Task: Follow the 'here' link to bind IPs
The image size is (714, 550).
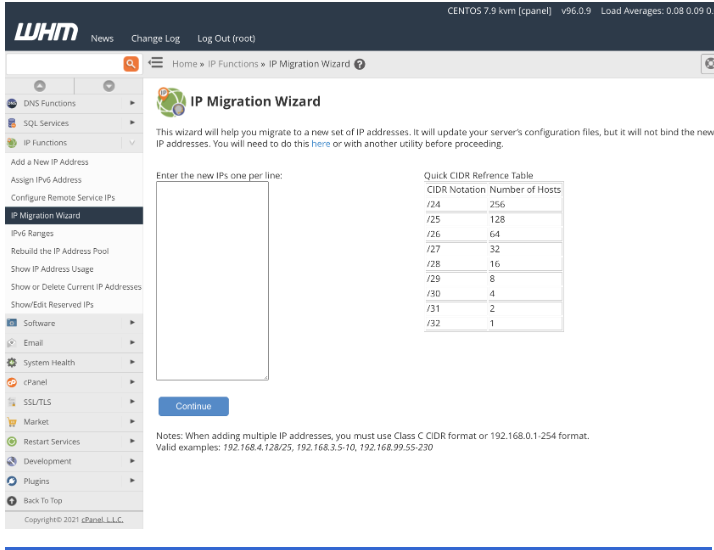Action: pyautogui.click(x=320, y=144)
